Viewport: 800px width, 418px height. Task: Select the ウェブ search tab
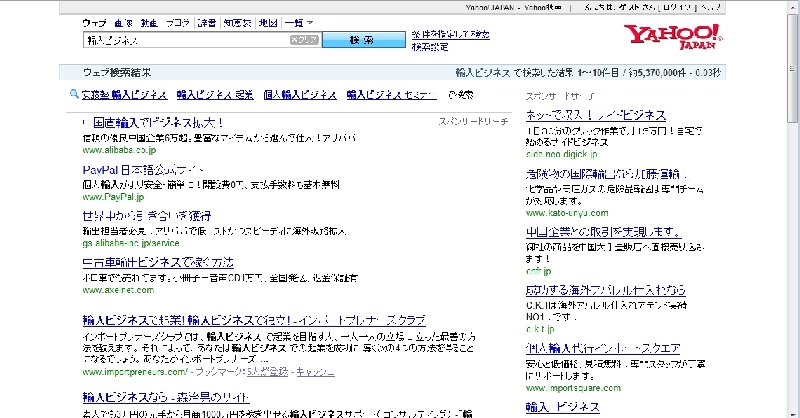tap(94, 23)
